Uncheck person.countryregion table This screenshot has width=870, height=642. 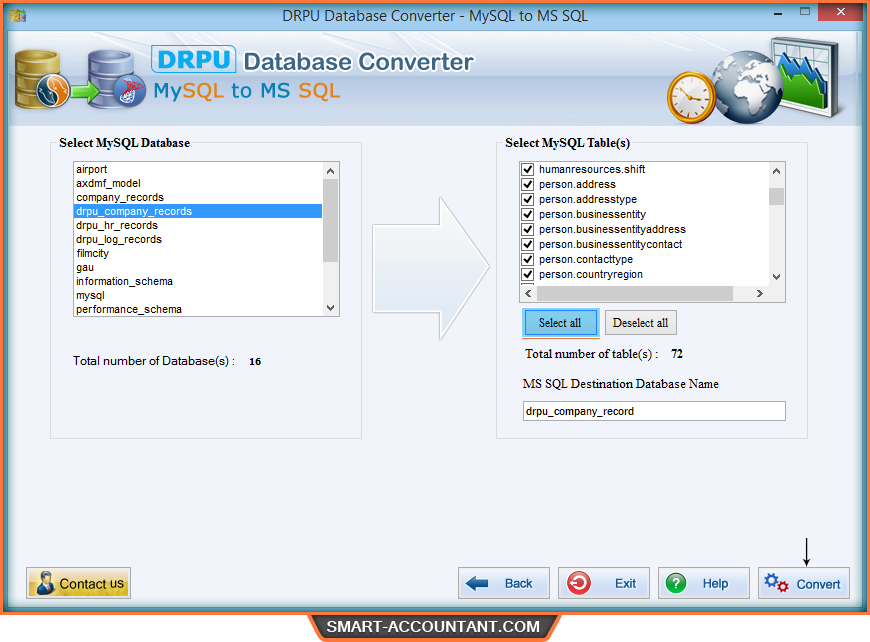[528, 274]
